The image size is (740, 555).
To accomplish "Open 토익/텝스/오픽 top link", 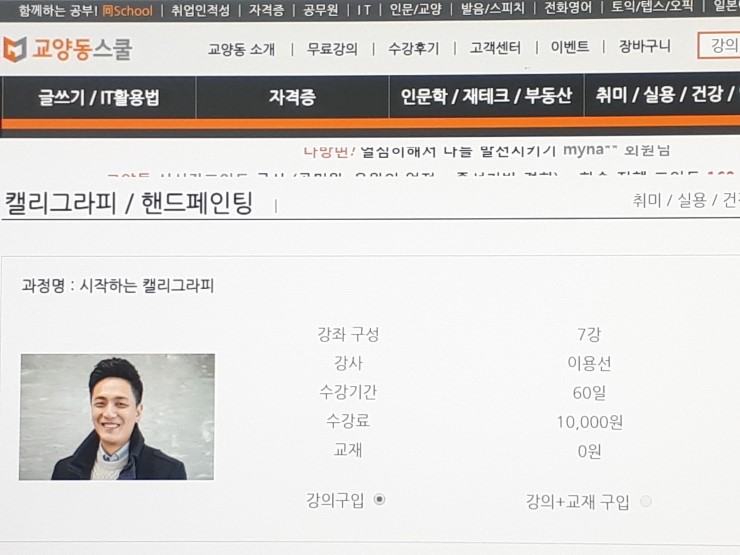I will [x=652, y=7].
